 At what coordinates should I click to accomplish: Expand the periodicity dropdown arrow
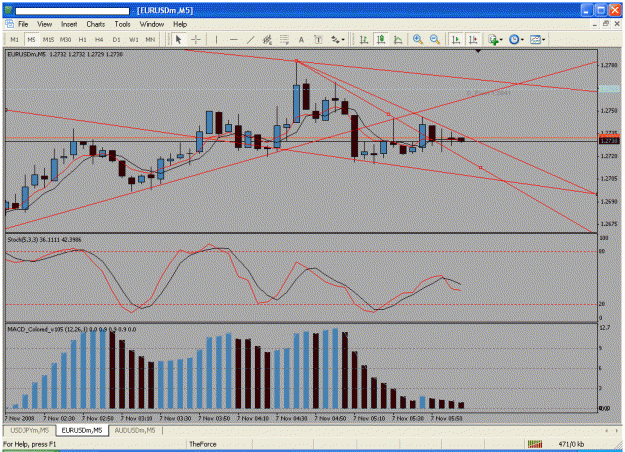[522, 40]
